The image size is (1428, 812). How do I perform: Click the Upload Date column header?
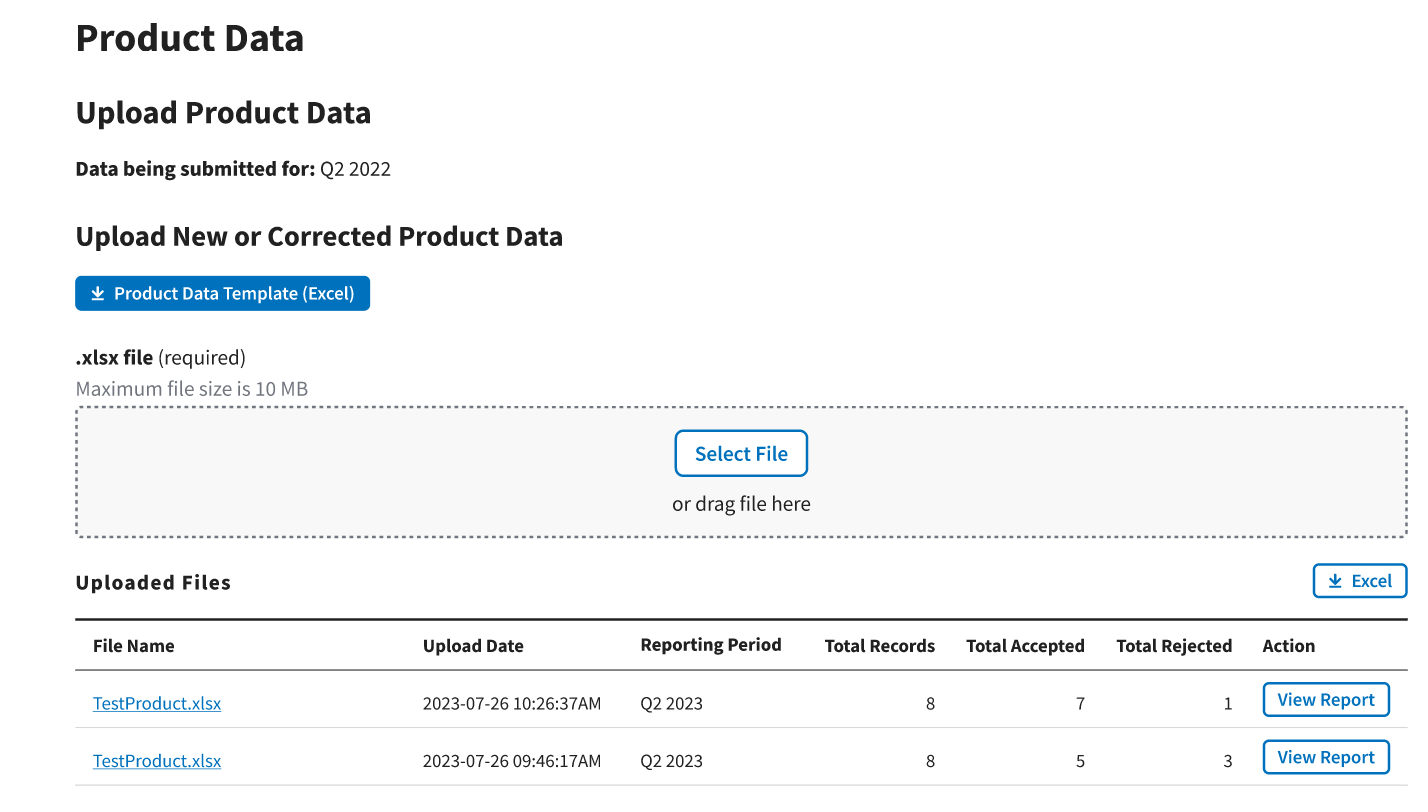click(x=473, y=646)
